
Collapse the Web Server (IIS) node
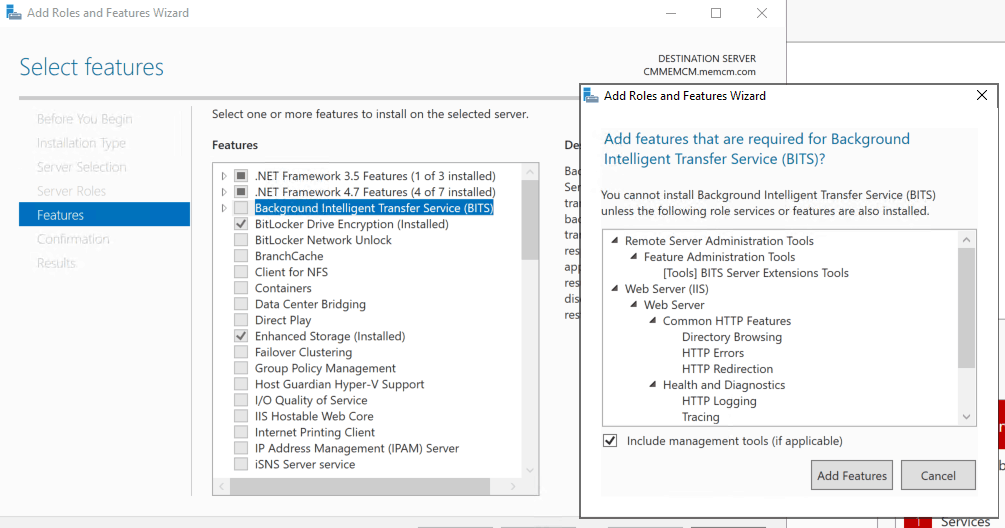[x=615, y=288]
